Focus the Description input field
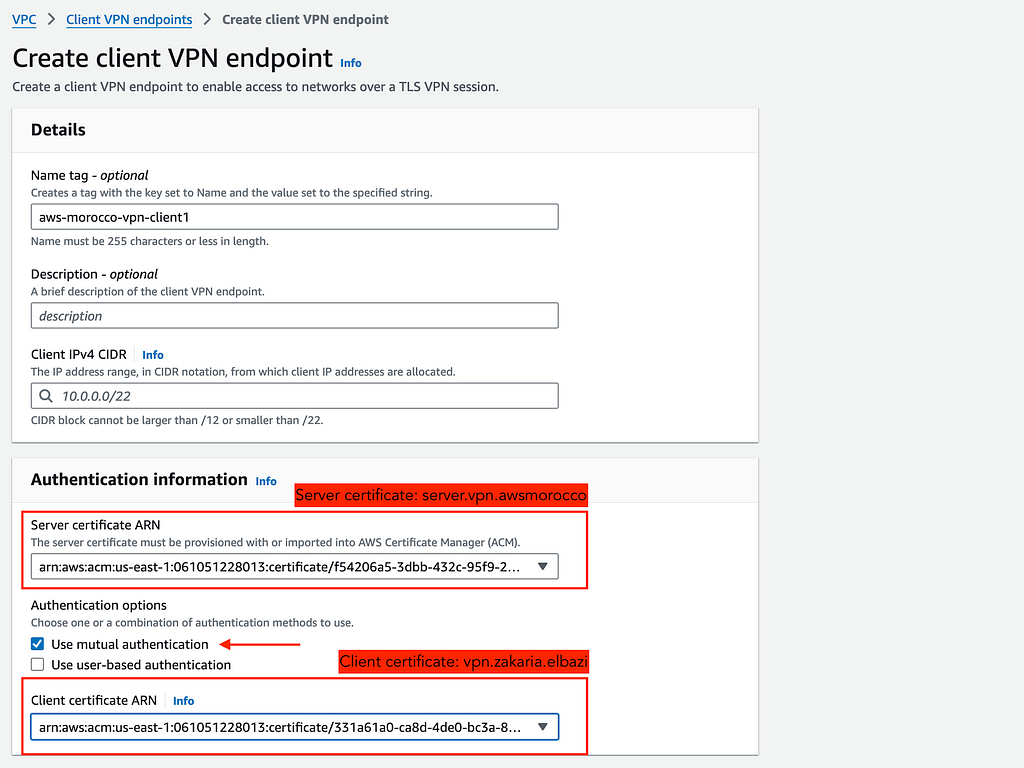The height and width of the screenshot is (768, 1024). [x=295, y=315]
